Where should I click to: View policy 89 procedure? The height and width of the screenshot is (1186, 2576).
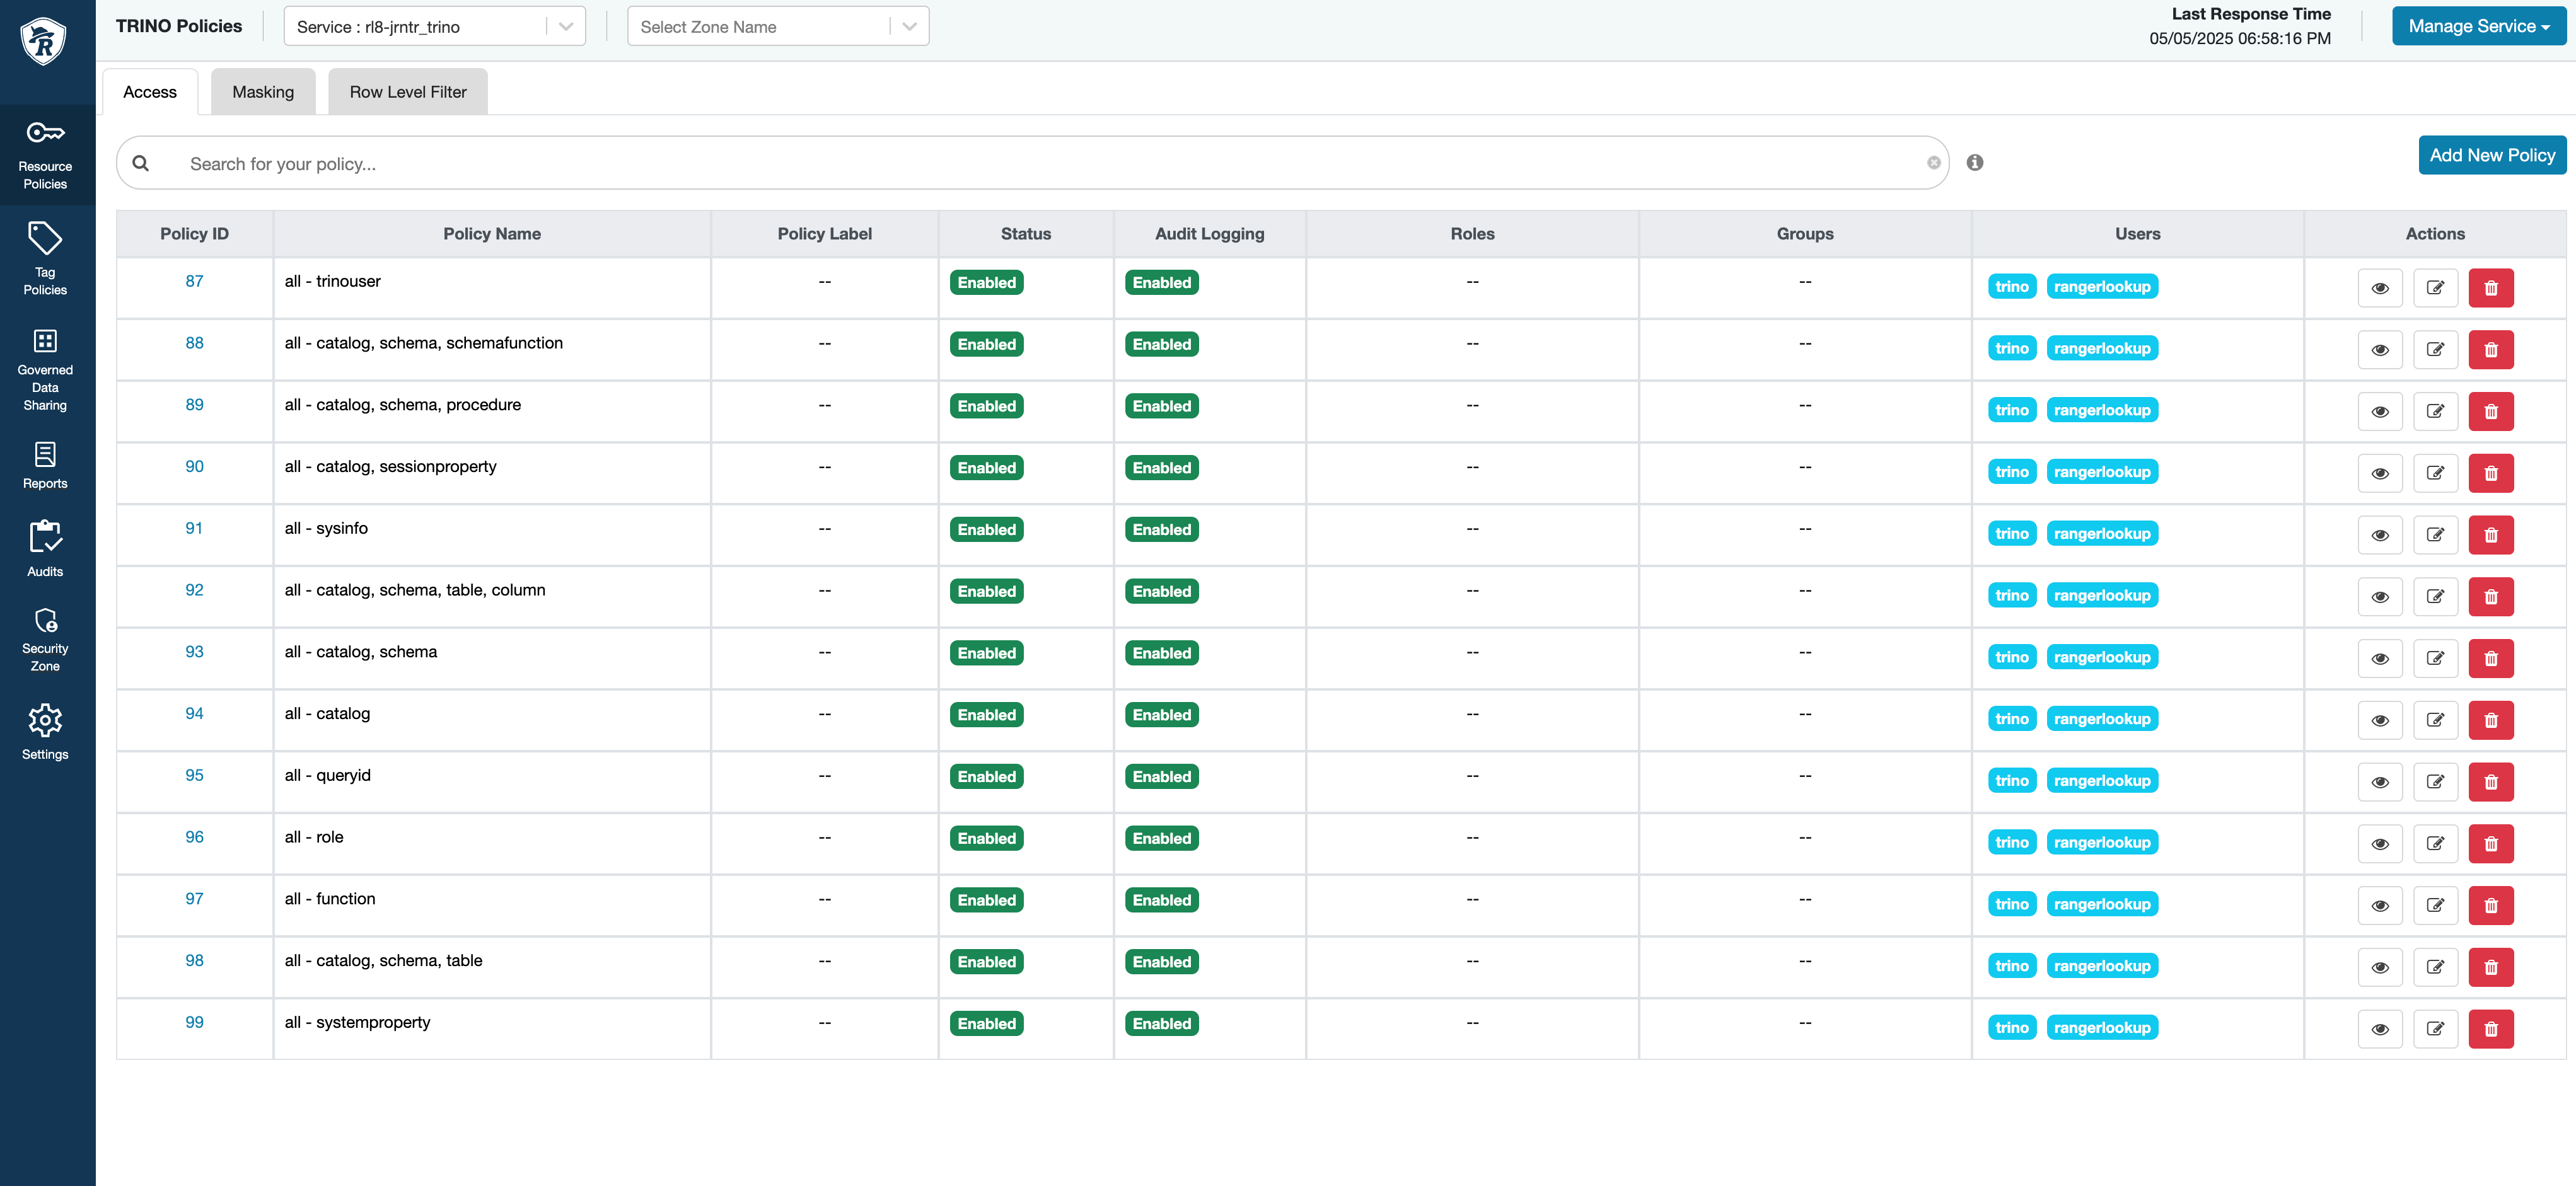[x=2380, y=411]
